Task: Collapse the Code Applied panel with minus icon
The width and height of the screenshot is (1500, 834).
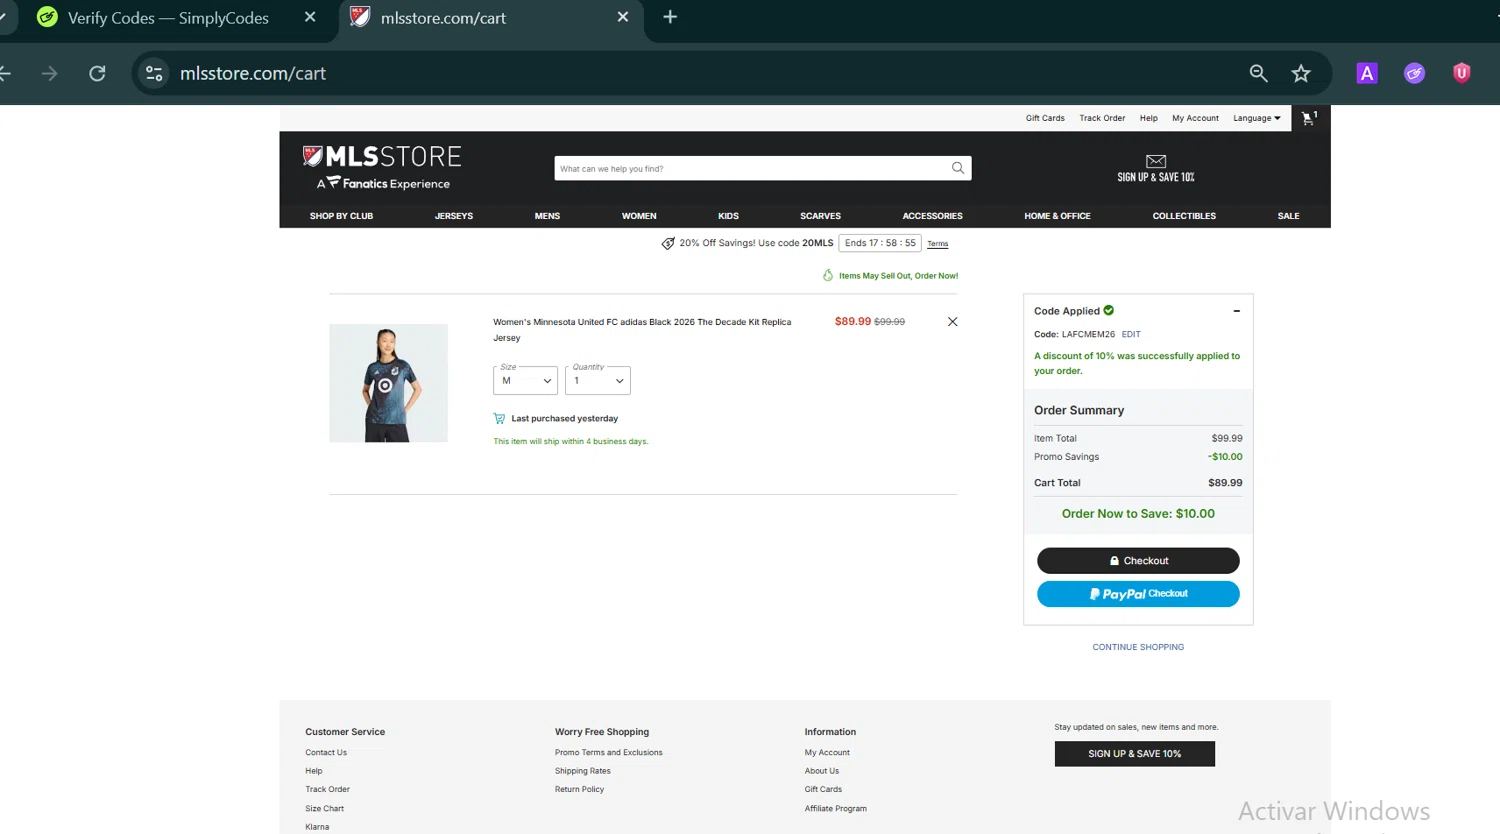Action: [x=1237, y=311]
